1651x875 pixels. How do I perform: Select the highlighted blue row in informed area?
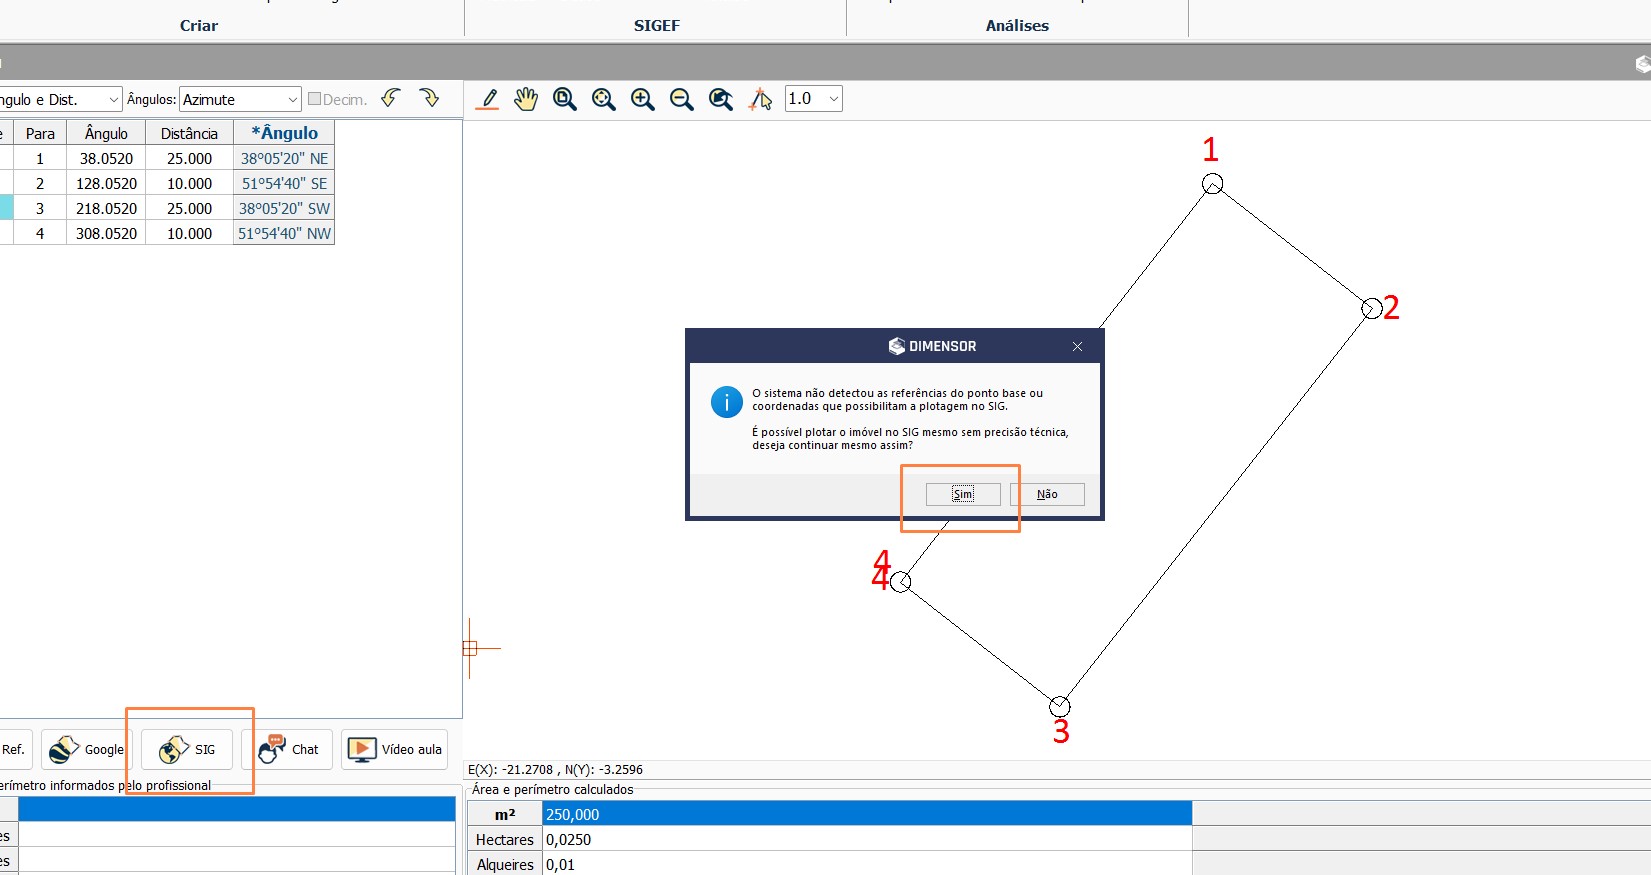tap(237, 809)
